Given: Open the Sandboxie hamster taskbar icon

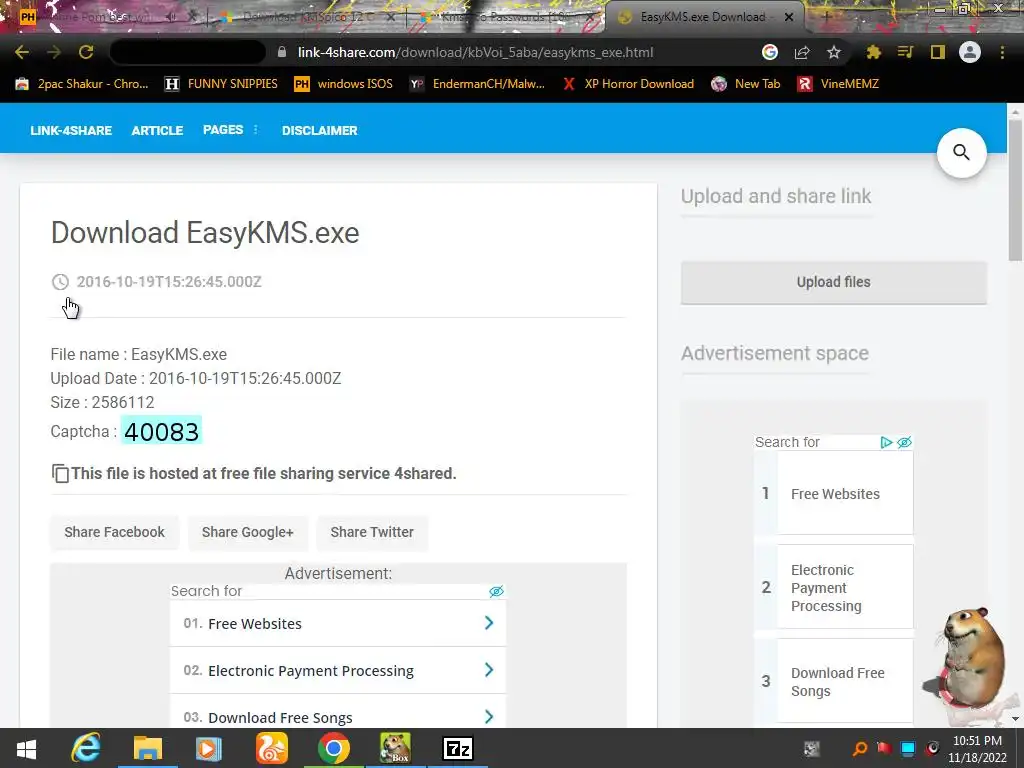Looking at the screenshot, I should point(396,748).
